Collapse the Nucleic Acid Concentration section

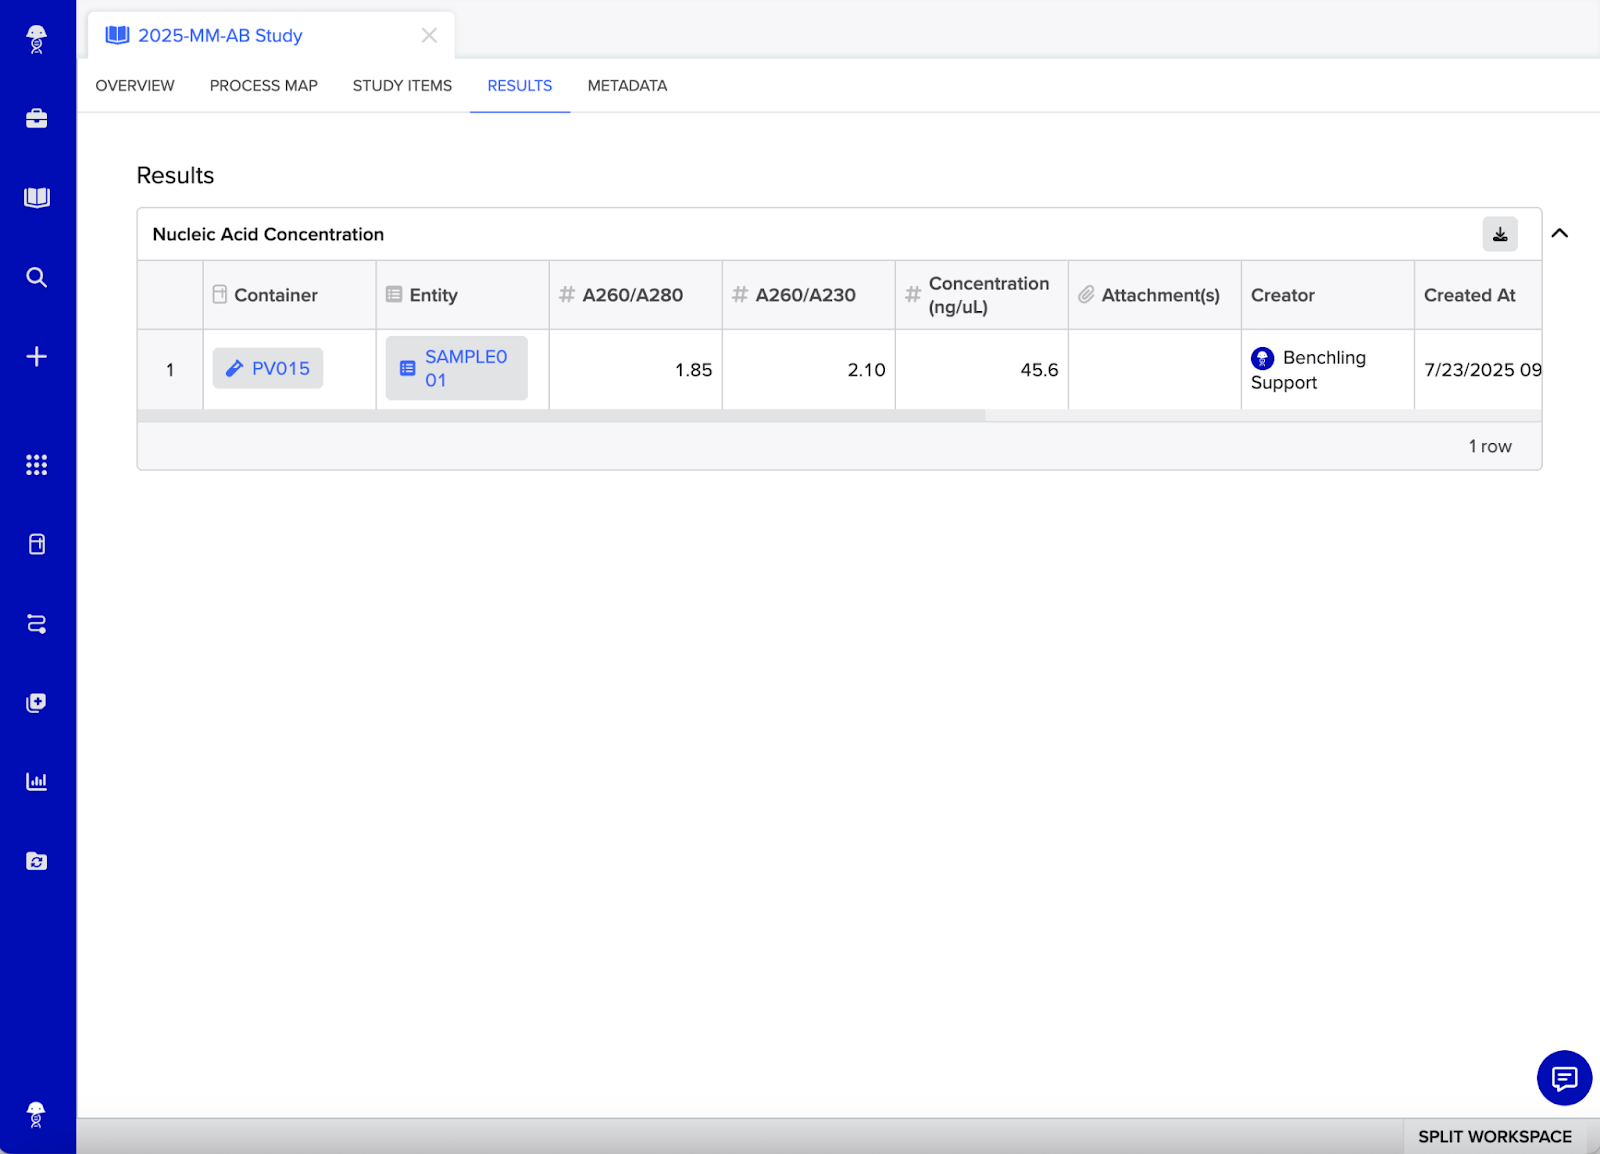pyautogui.click(x=1559, y=233)
